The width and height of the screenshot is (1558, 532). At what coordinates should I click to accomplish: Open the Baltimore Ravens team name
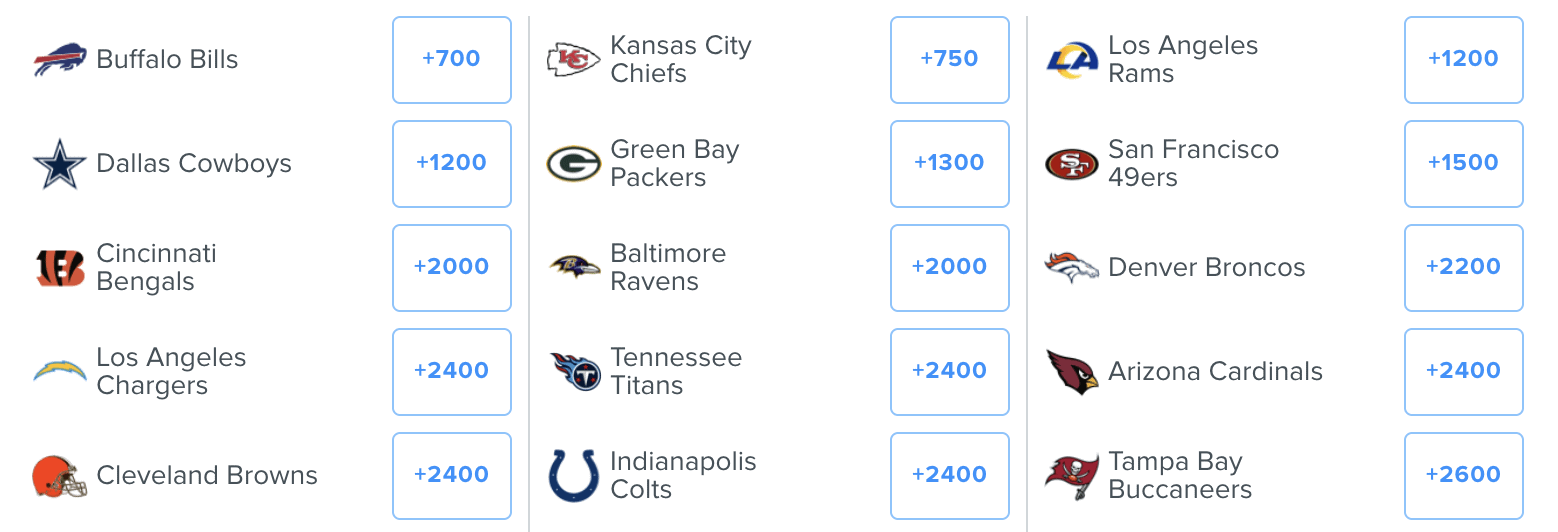pyautogui.click(x=668, y=268)
